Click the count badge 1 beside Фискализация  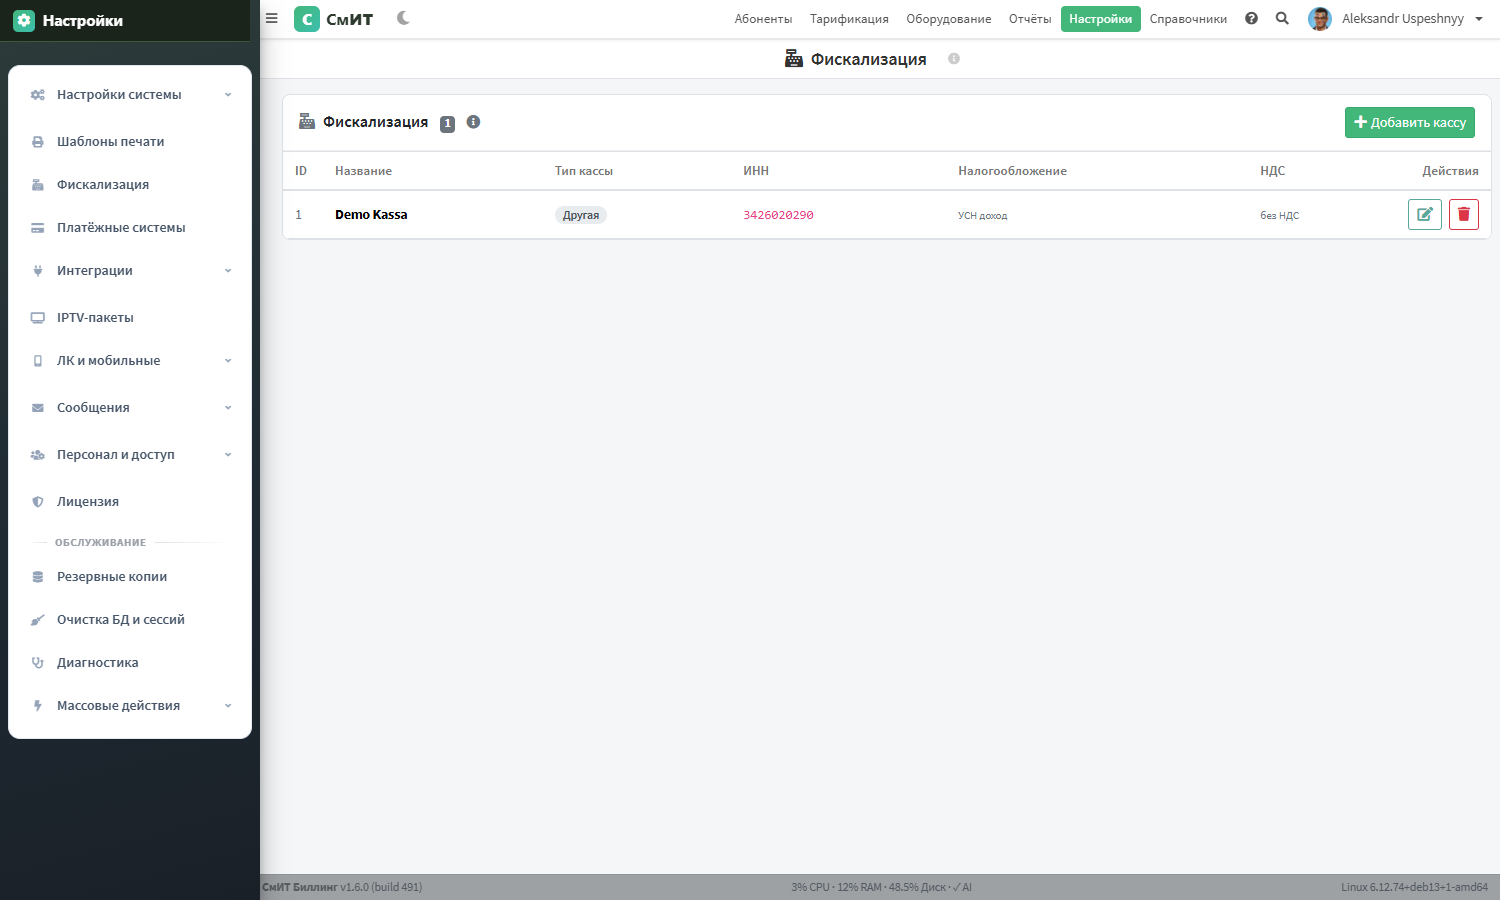[x=448, y=124]
